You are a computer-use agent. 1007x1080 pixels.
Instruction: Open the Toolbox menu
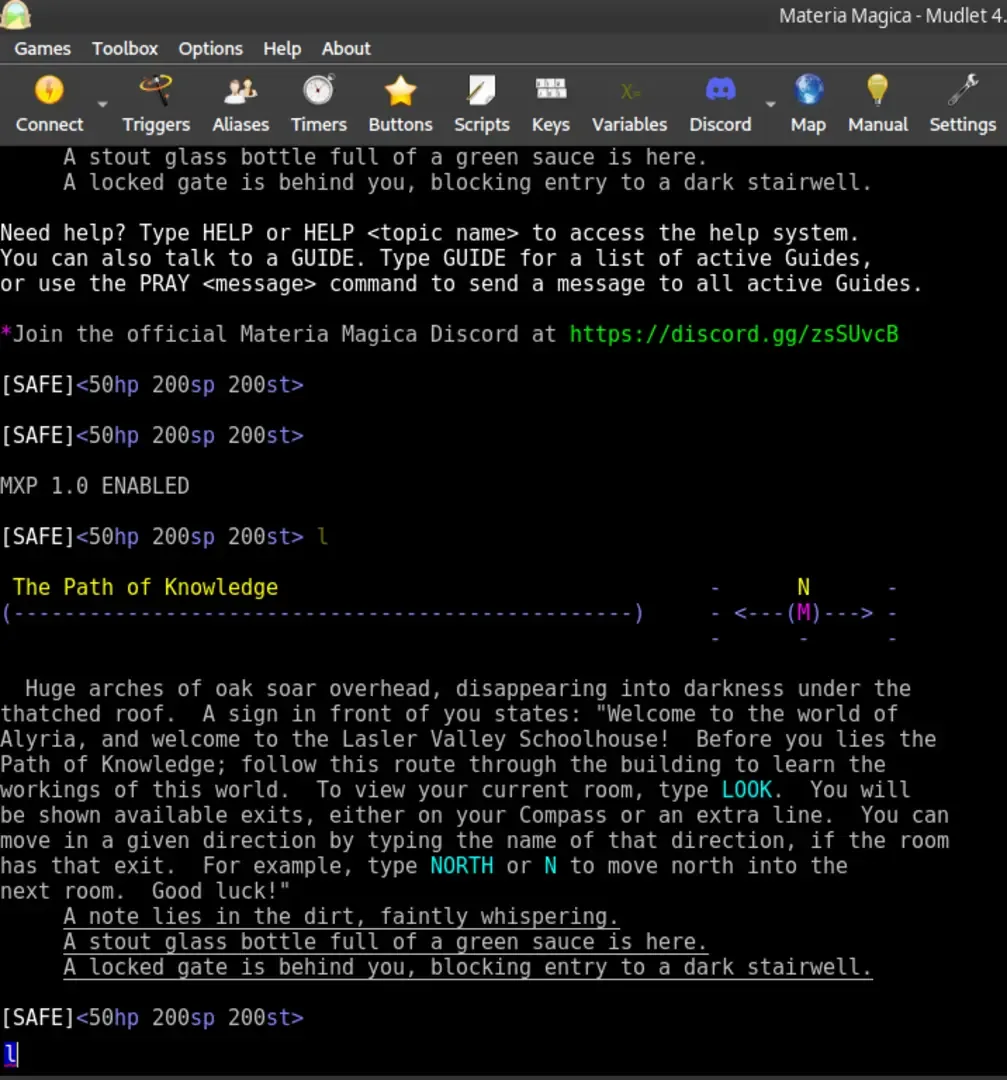[x=125, y=48]
